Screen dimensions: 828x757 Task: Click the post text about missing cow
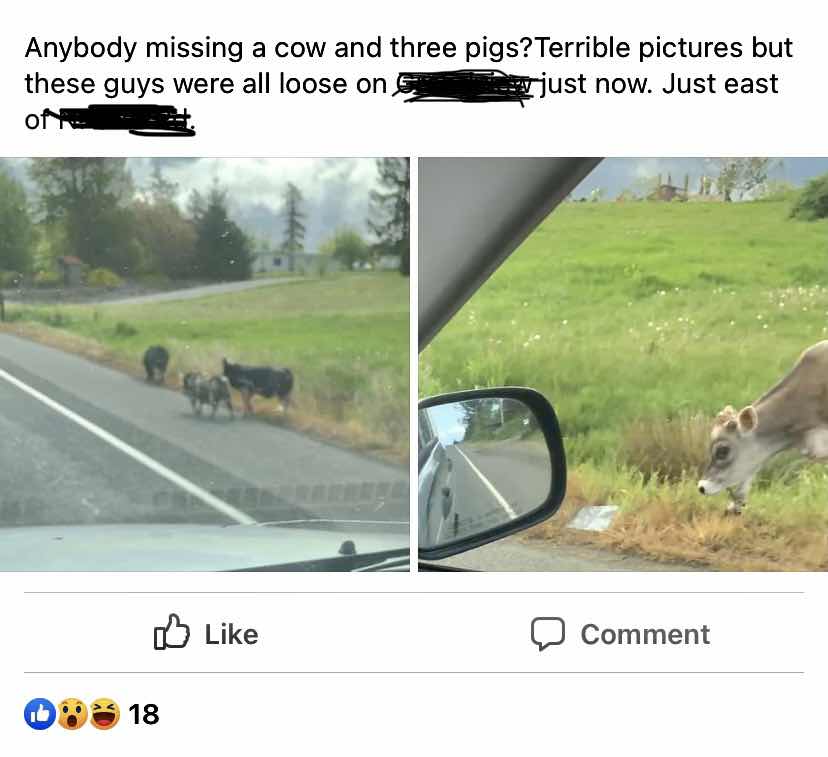(x=408, y=83)
